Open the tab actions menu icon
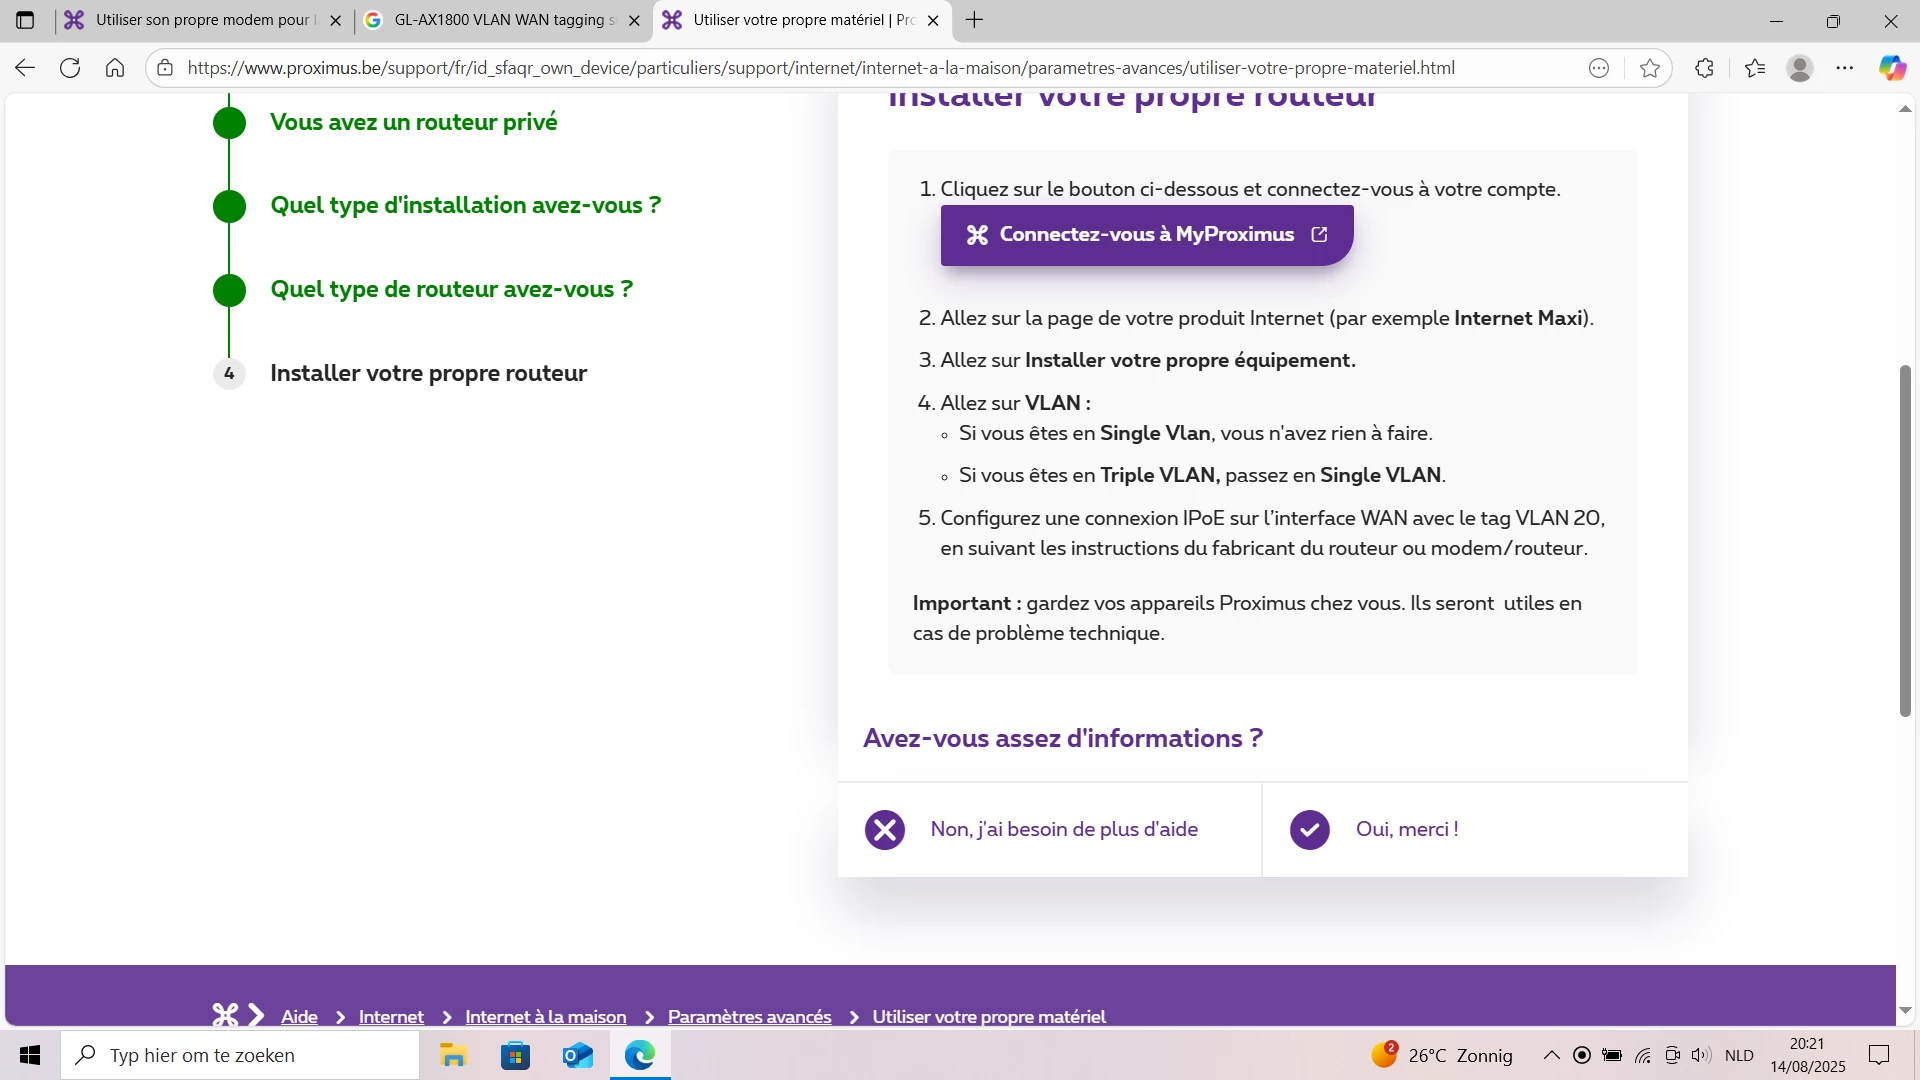The image size is (1920, 1080). click(x=25, y=20)
